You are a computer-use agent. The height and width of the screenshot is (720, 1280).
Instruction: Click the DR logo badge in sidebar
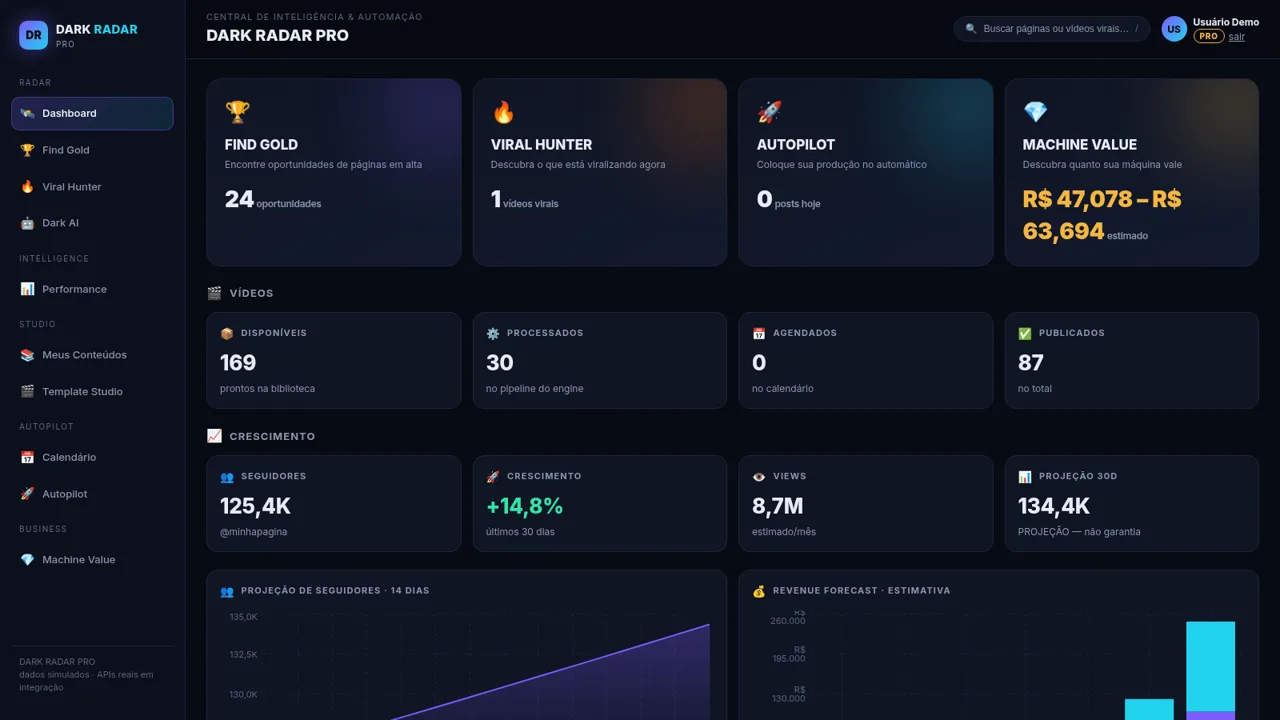pyautogui.click(x=33, y=35)
